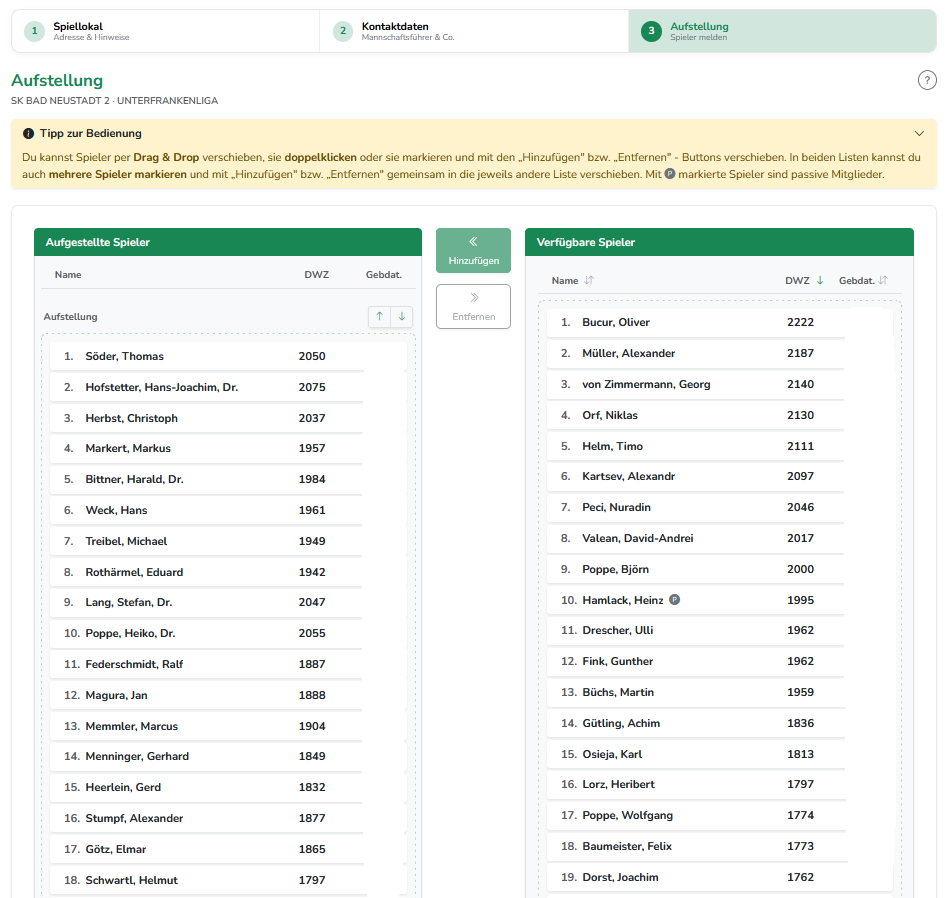The image size is (950, 898).
Task: Select Büchs, Martin row
Action: 720,692
